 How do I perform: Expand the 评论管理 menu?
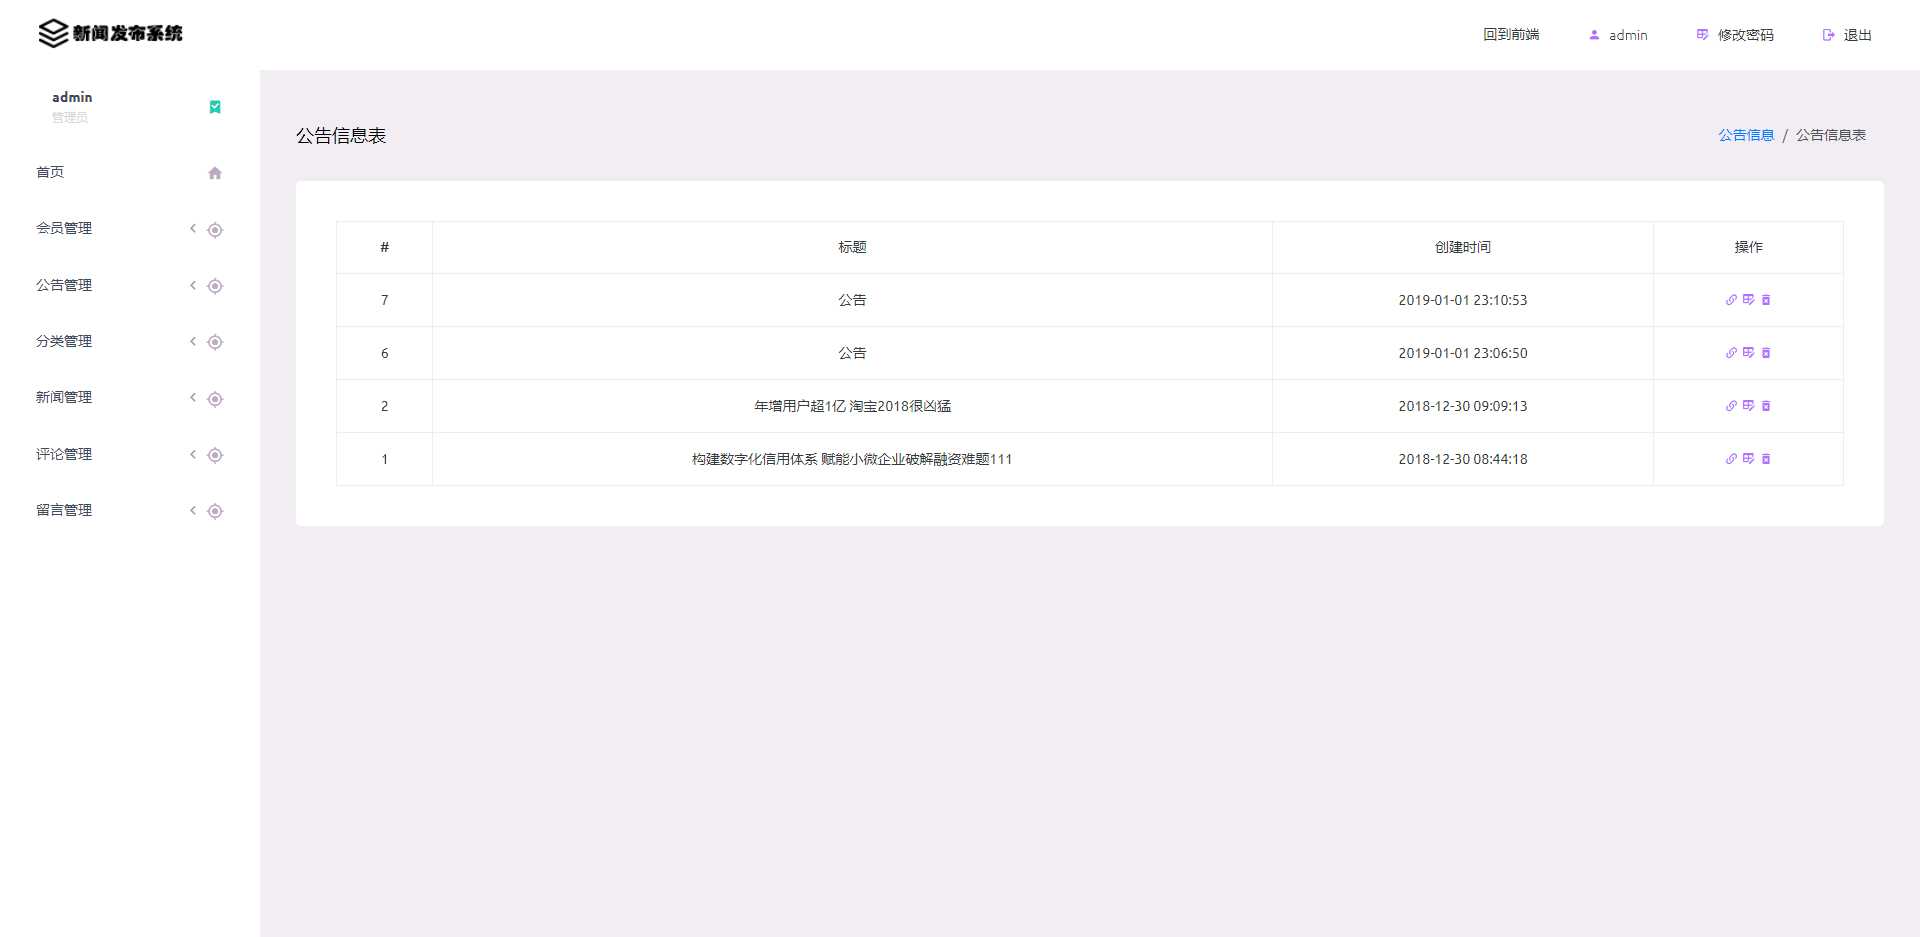point(192,454)
